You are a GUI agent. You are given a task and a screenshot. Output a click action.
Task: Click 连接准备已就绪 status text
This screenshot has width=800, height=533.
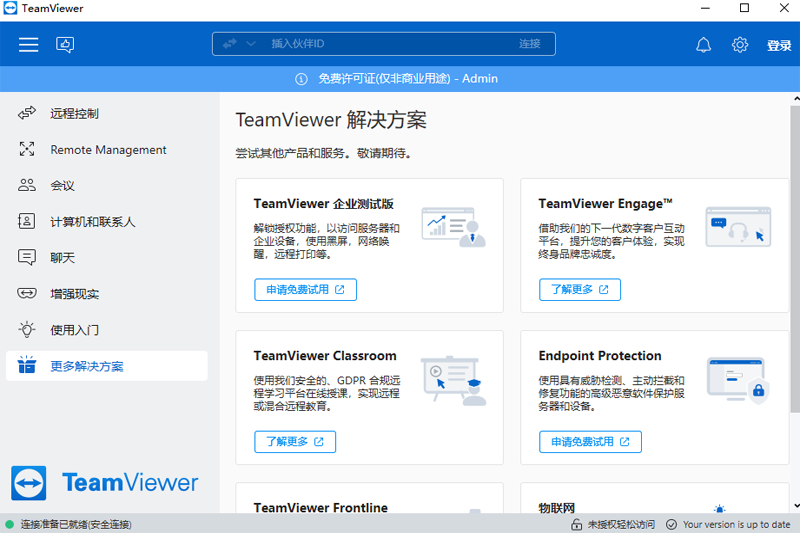(x=76, y=524)
